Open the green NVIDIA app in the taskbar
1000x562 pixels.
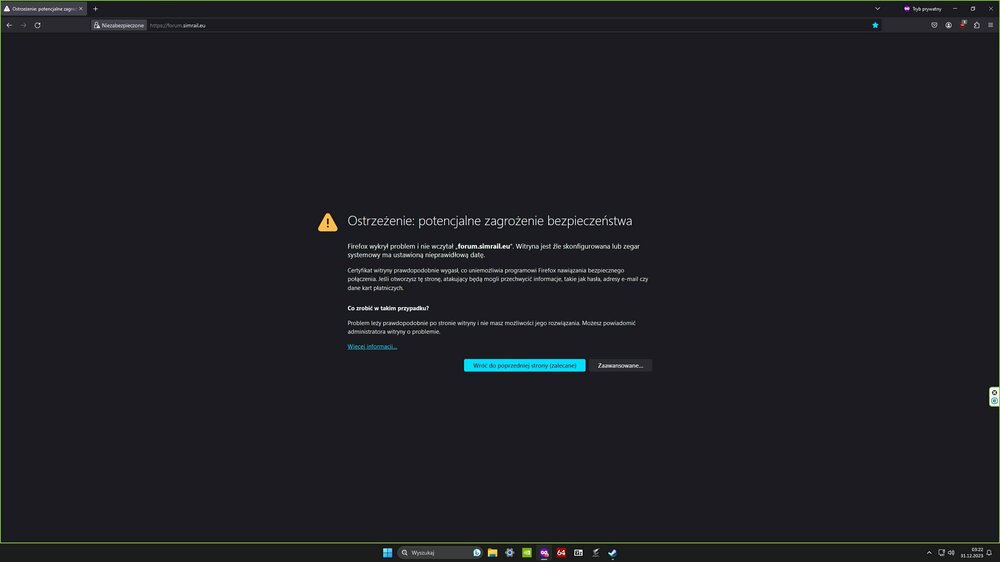(x=527, y=552)
